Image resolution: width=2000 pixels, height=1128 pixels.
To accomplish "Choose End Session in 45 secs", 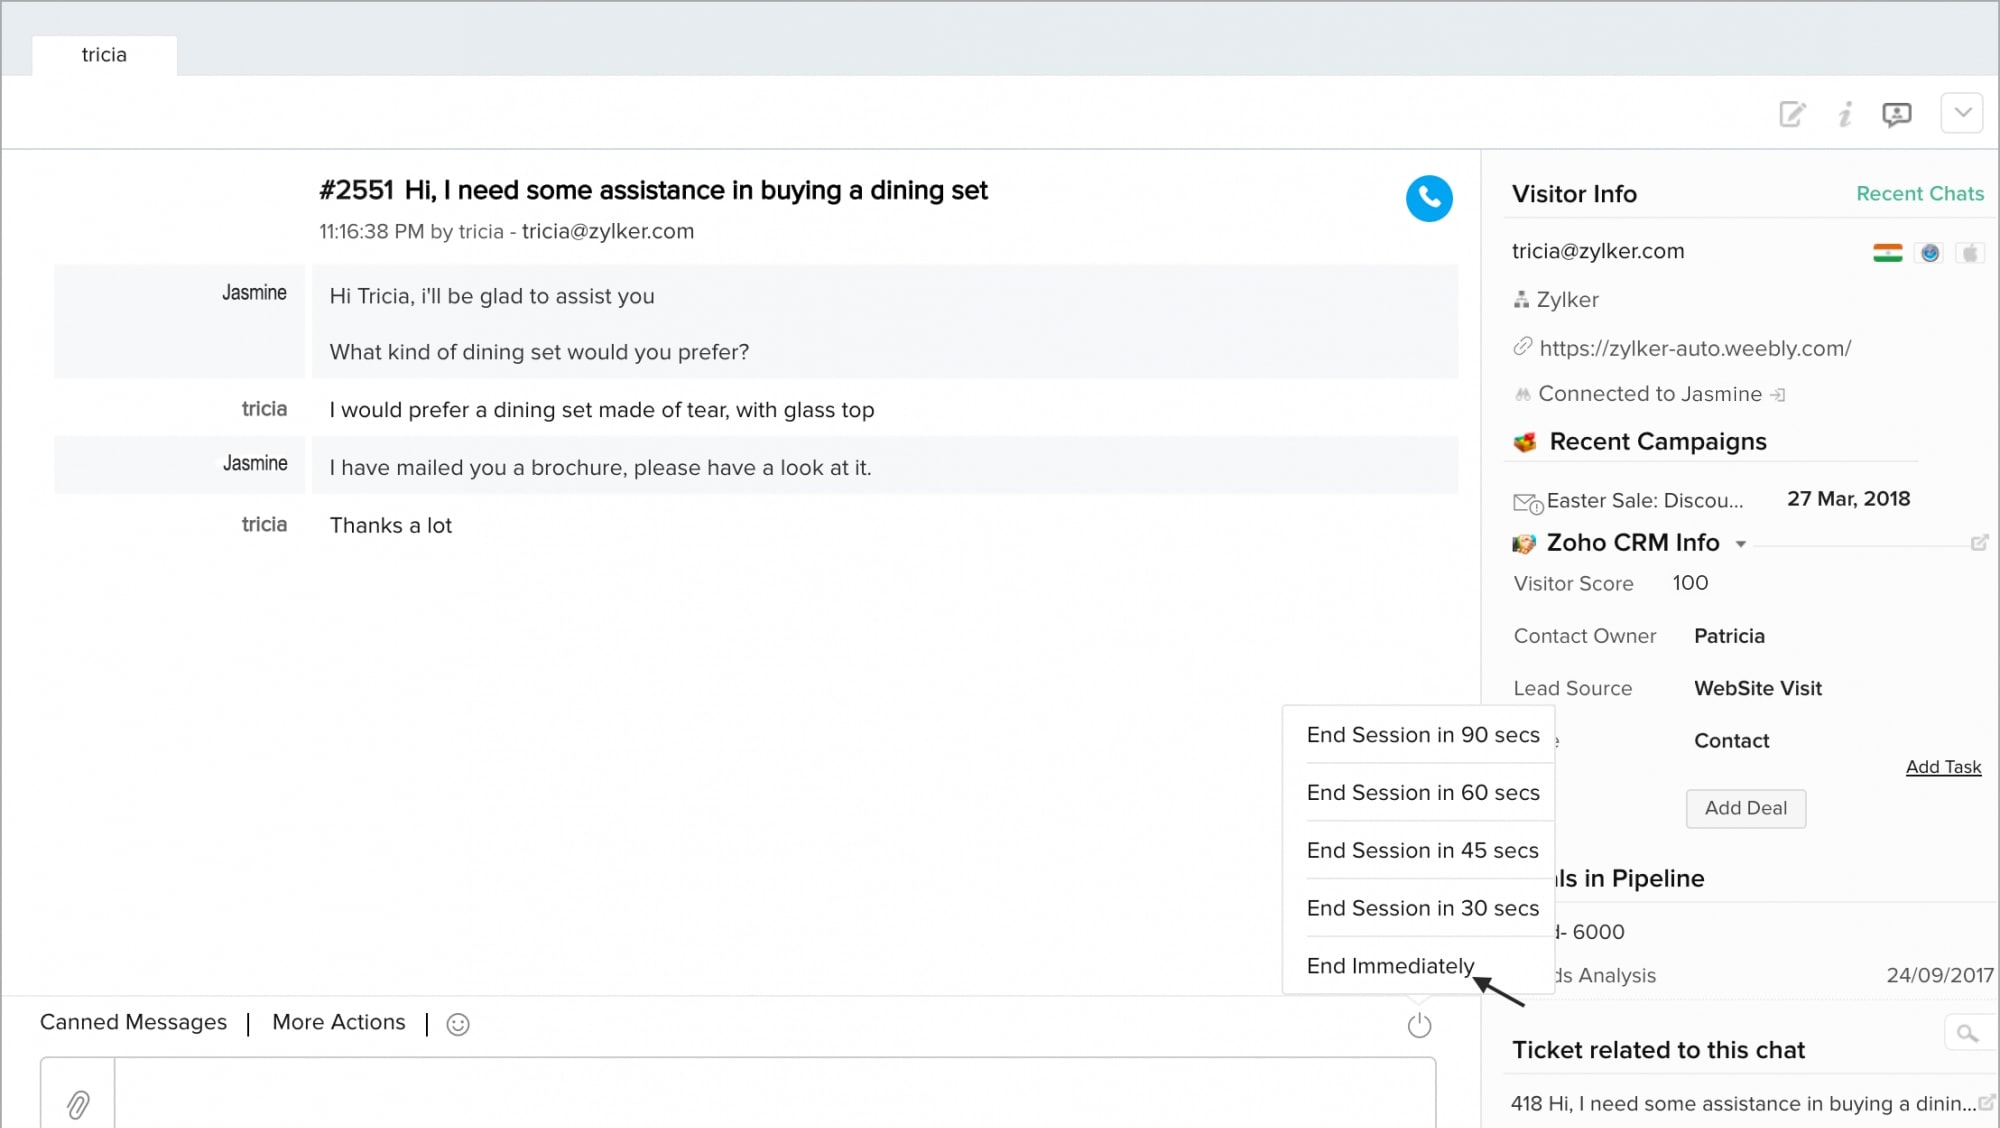I will point(1422,851).
